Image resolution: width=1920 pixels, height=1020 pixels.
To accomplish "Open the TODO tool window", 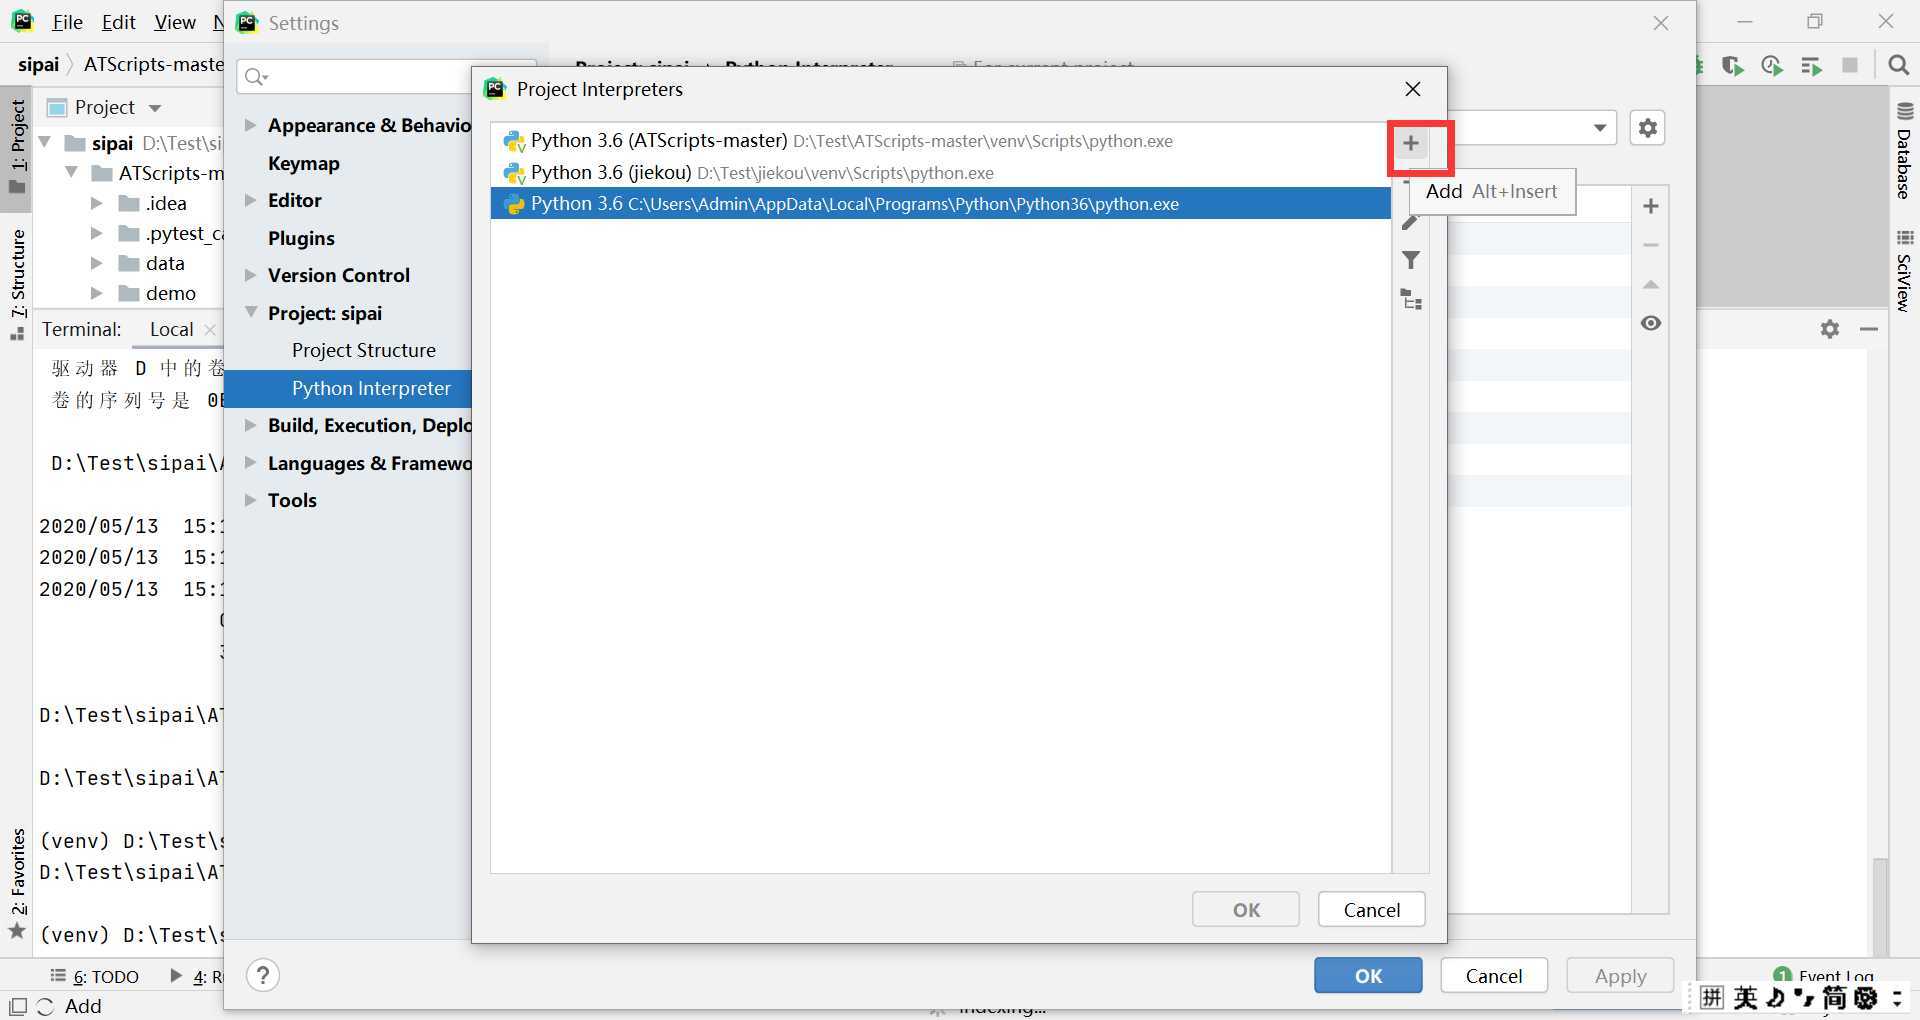I will click(x=96, y=976).
